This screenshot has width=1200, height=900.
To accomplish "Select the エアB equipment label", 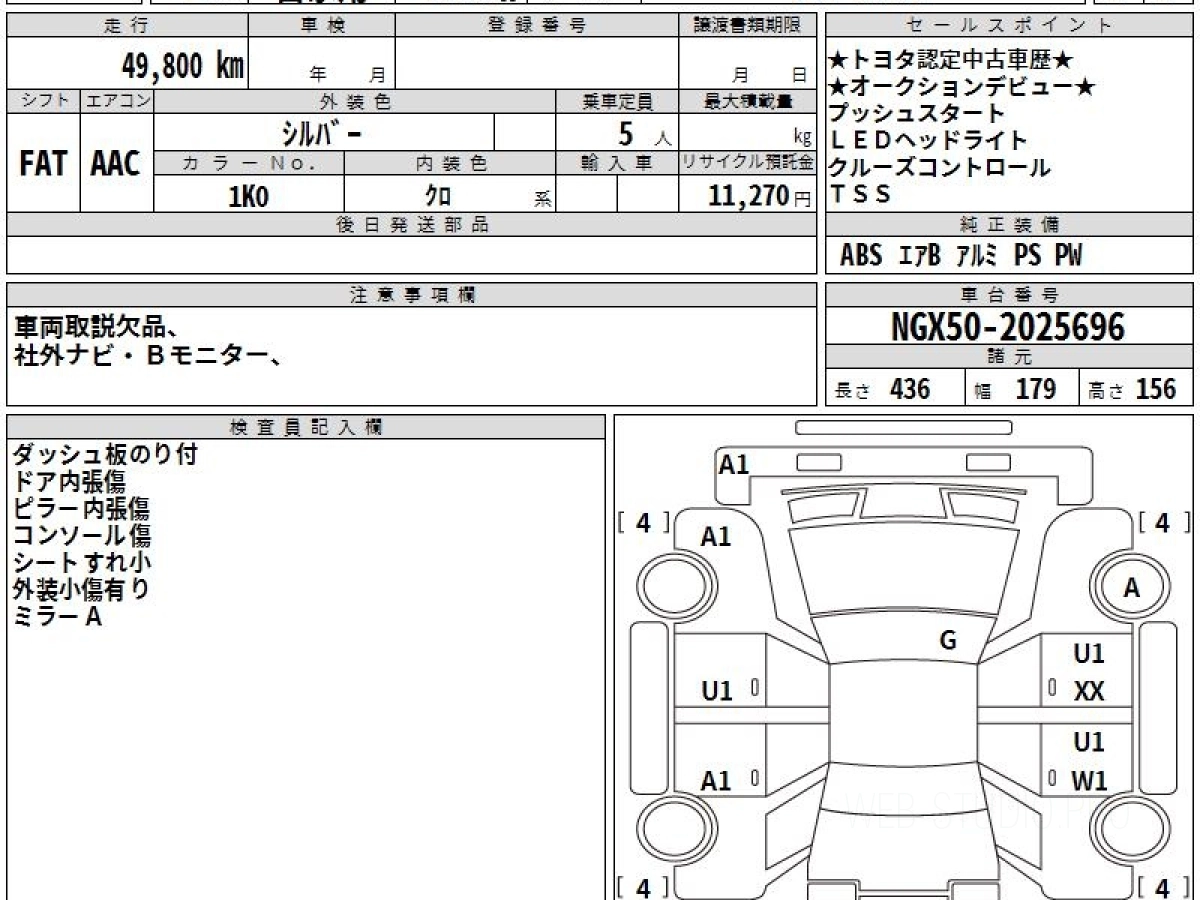I will [919, 256].
